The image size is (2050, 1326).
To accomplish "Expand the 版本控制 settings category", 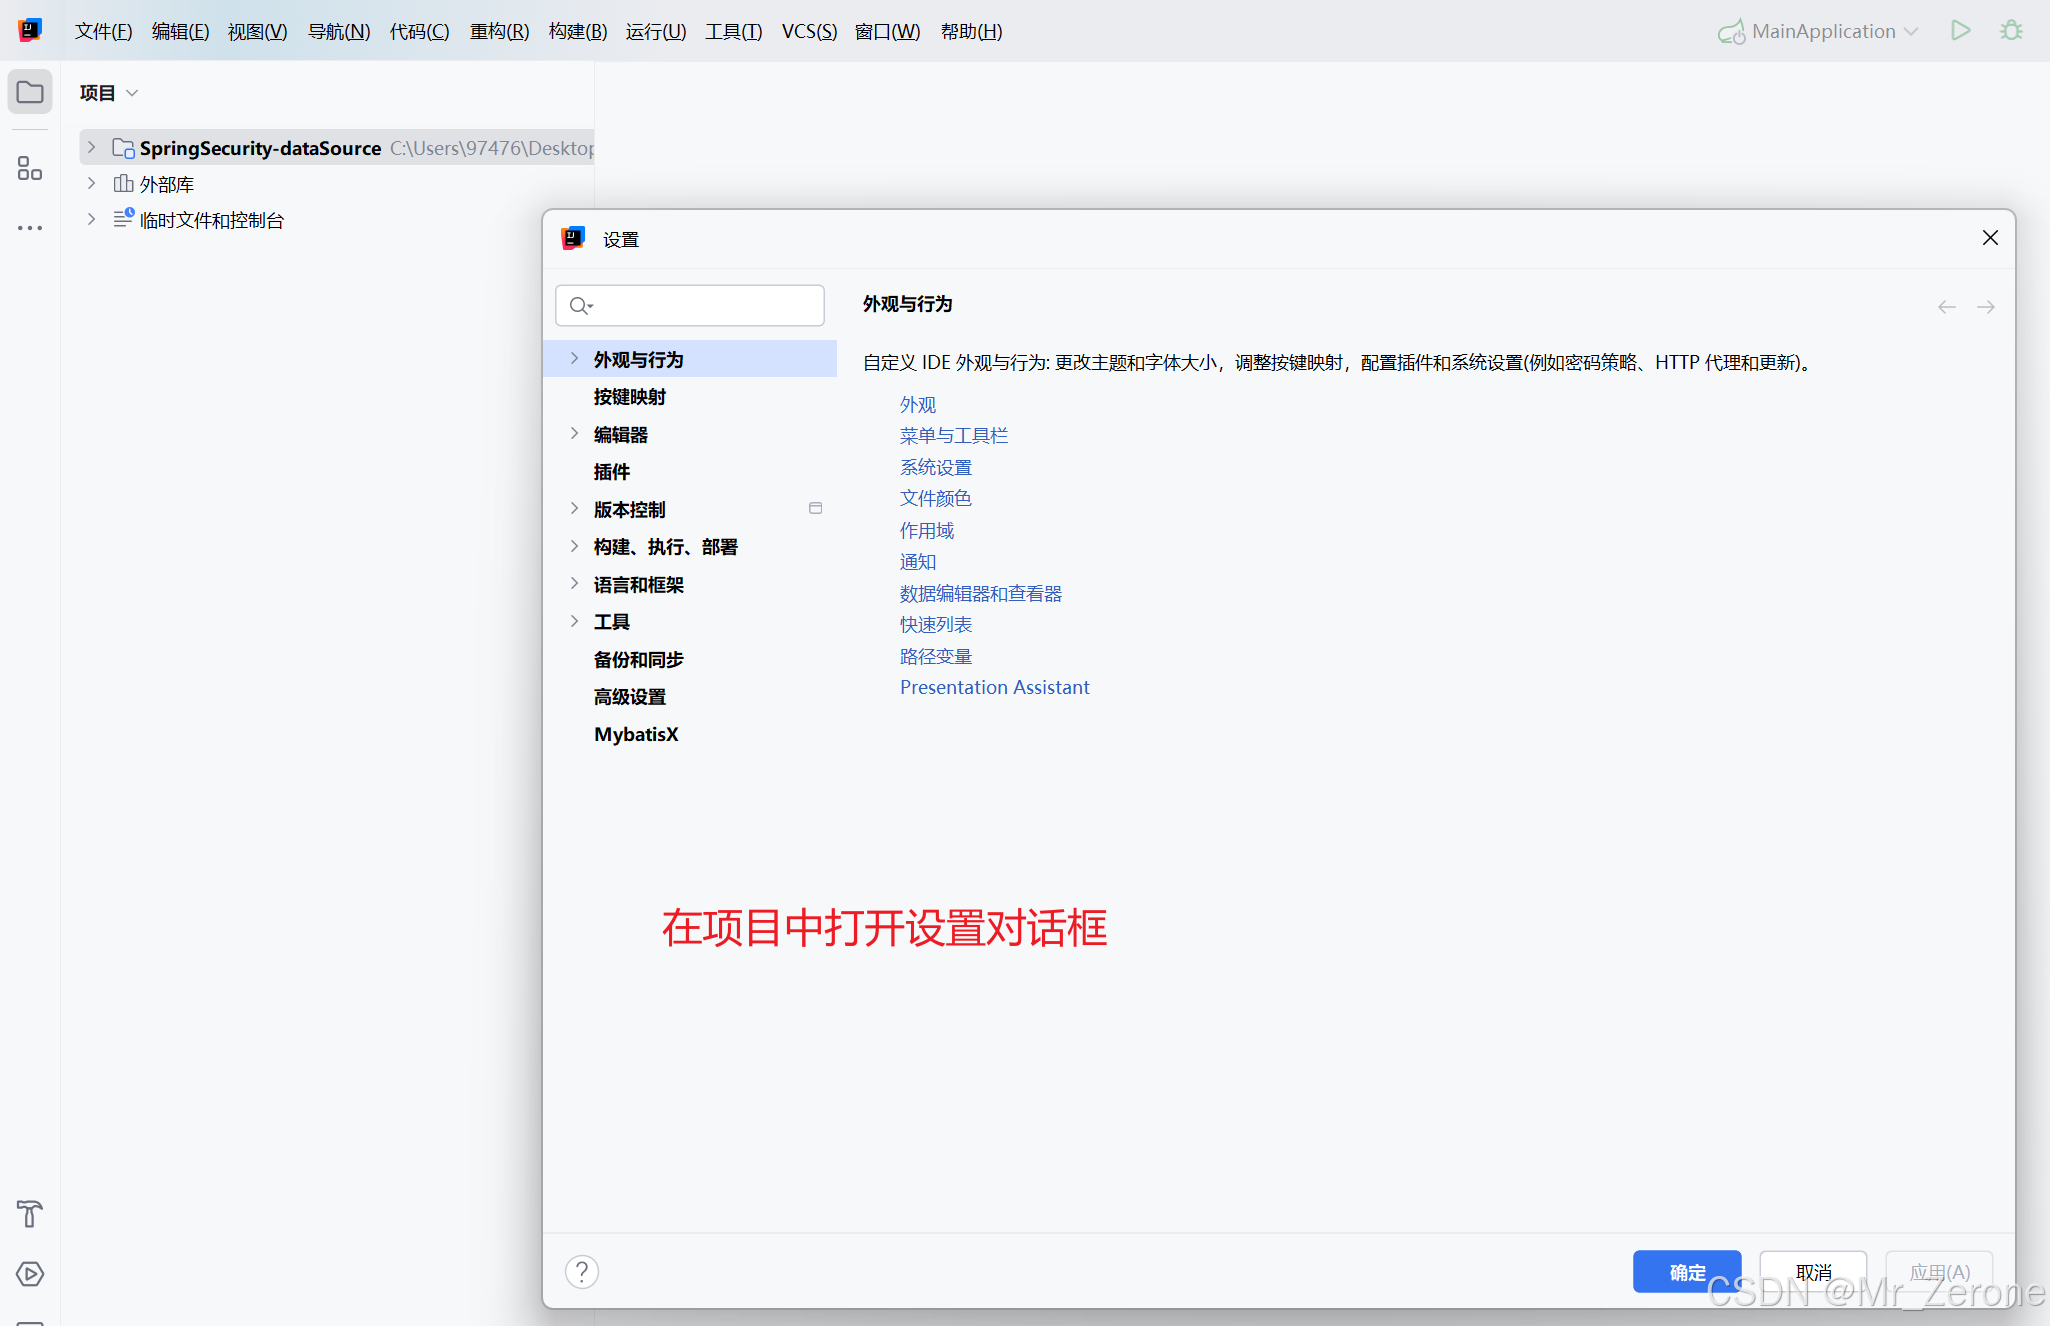I will (574, 509).
